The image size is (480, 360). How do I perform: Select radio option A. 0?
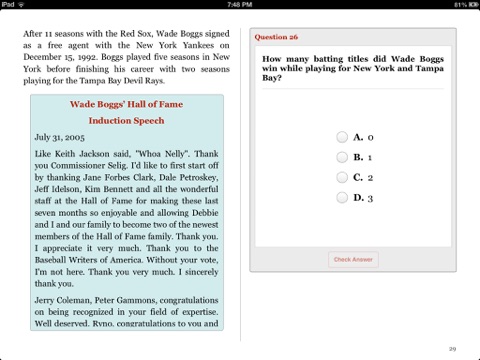(x=342, y=137)
